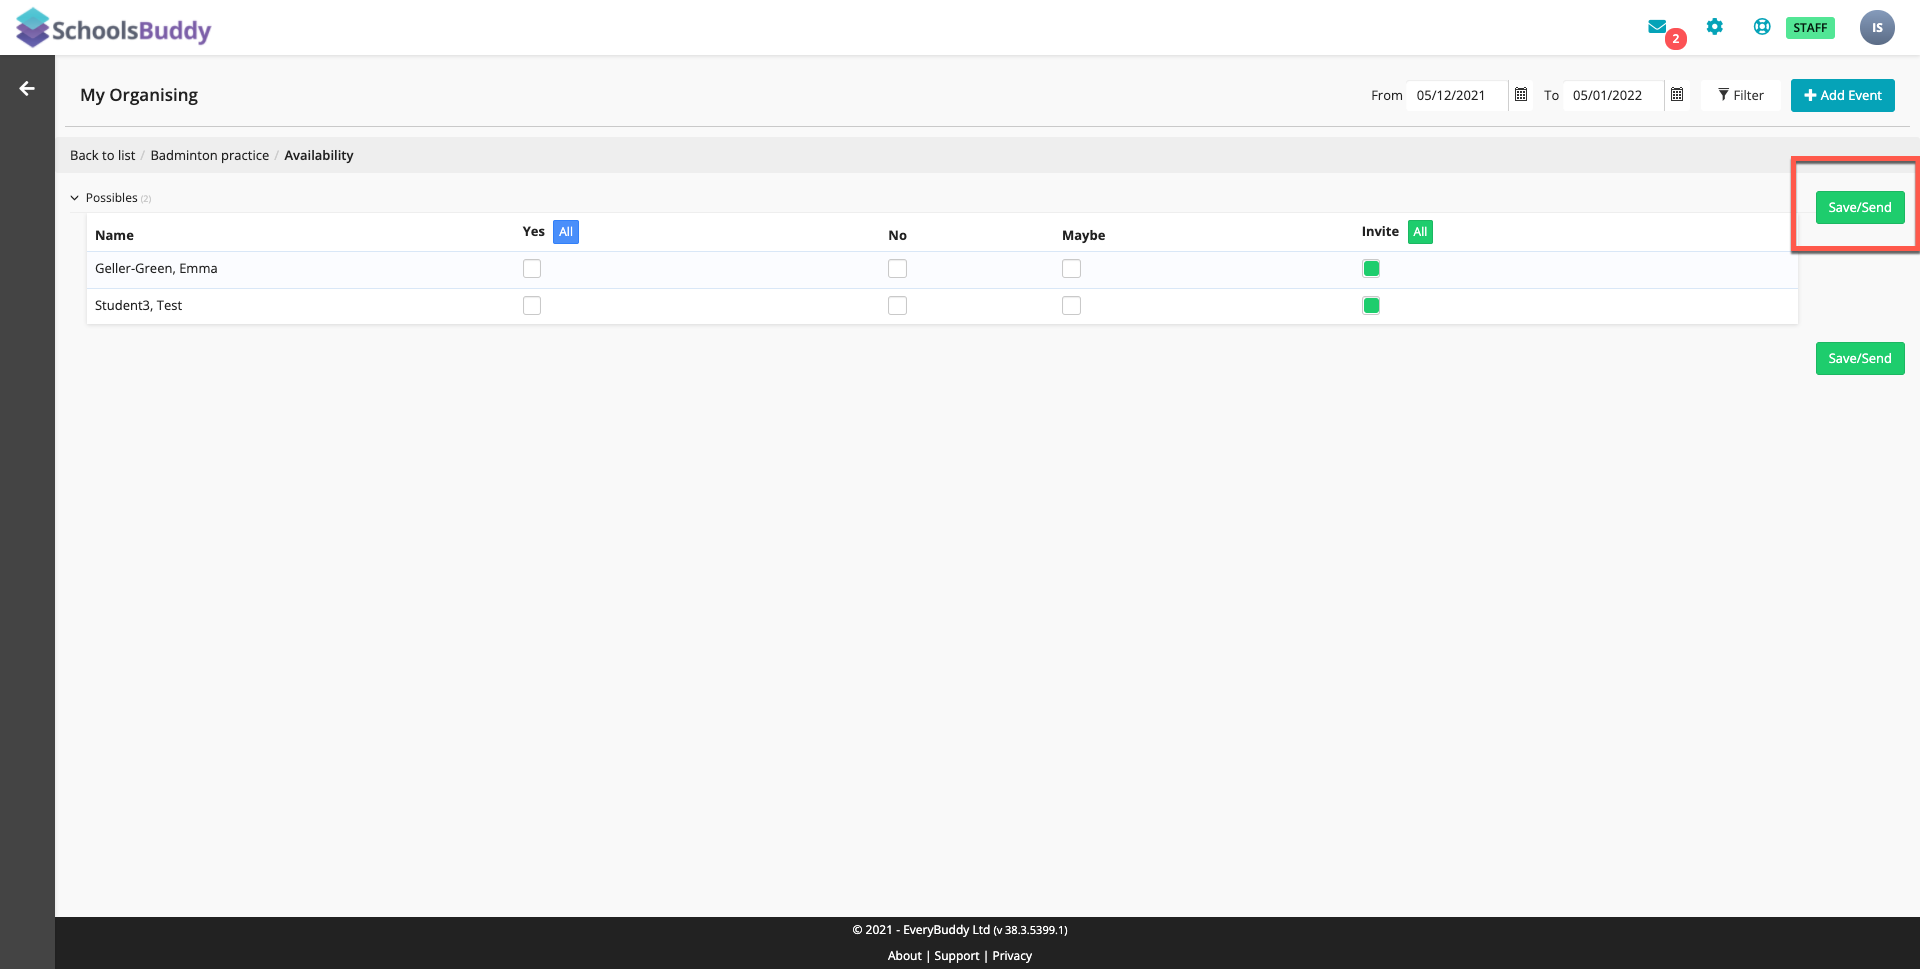Click the Add Event button
The width and height of the screenshot is (1920, 969).
(x=1842, y=95)
